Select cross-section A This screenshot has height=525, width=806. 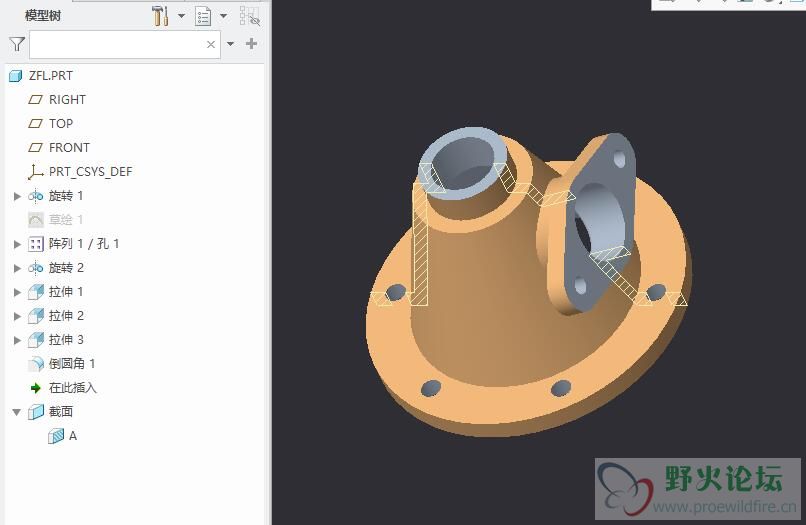click(x=73, y=436)
